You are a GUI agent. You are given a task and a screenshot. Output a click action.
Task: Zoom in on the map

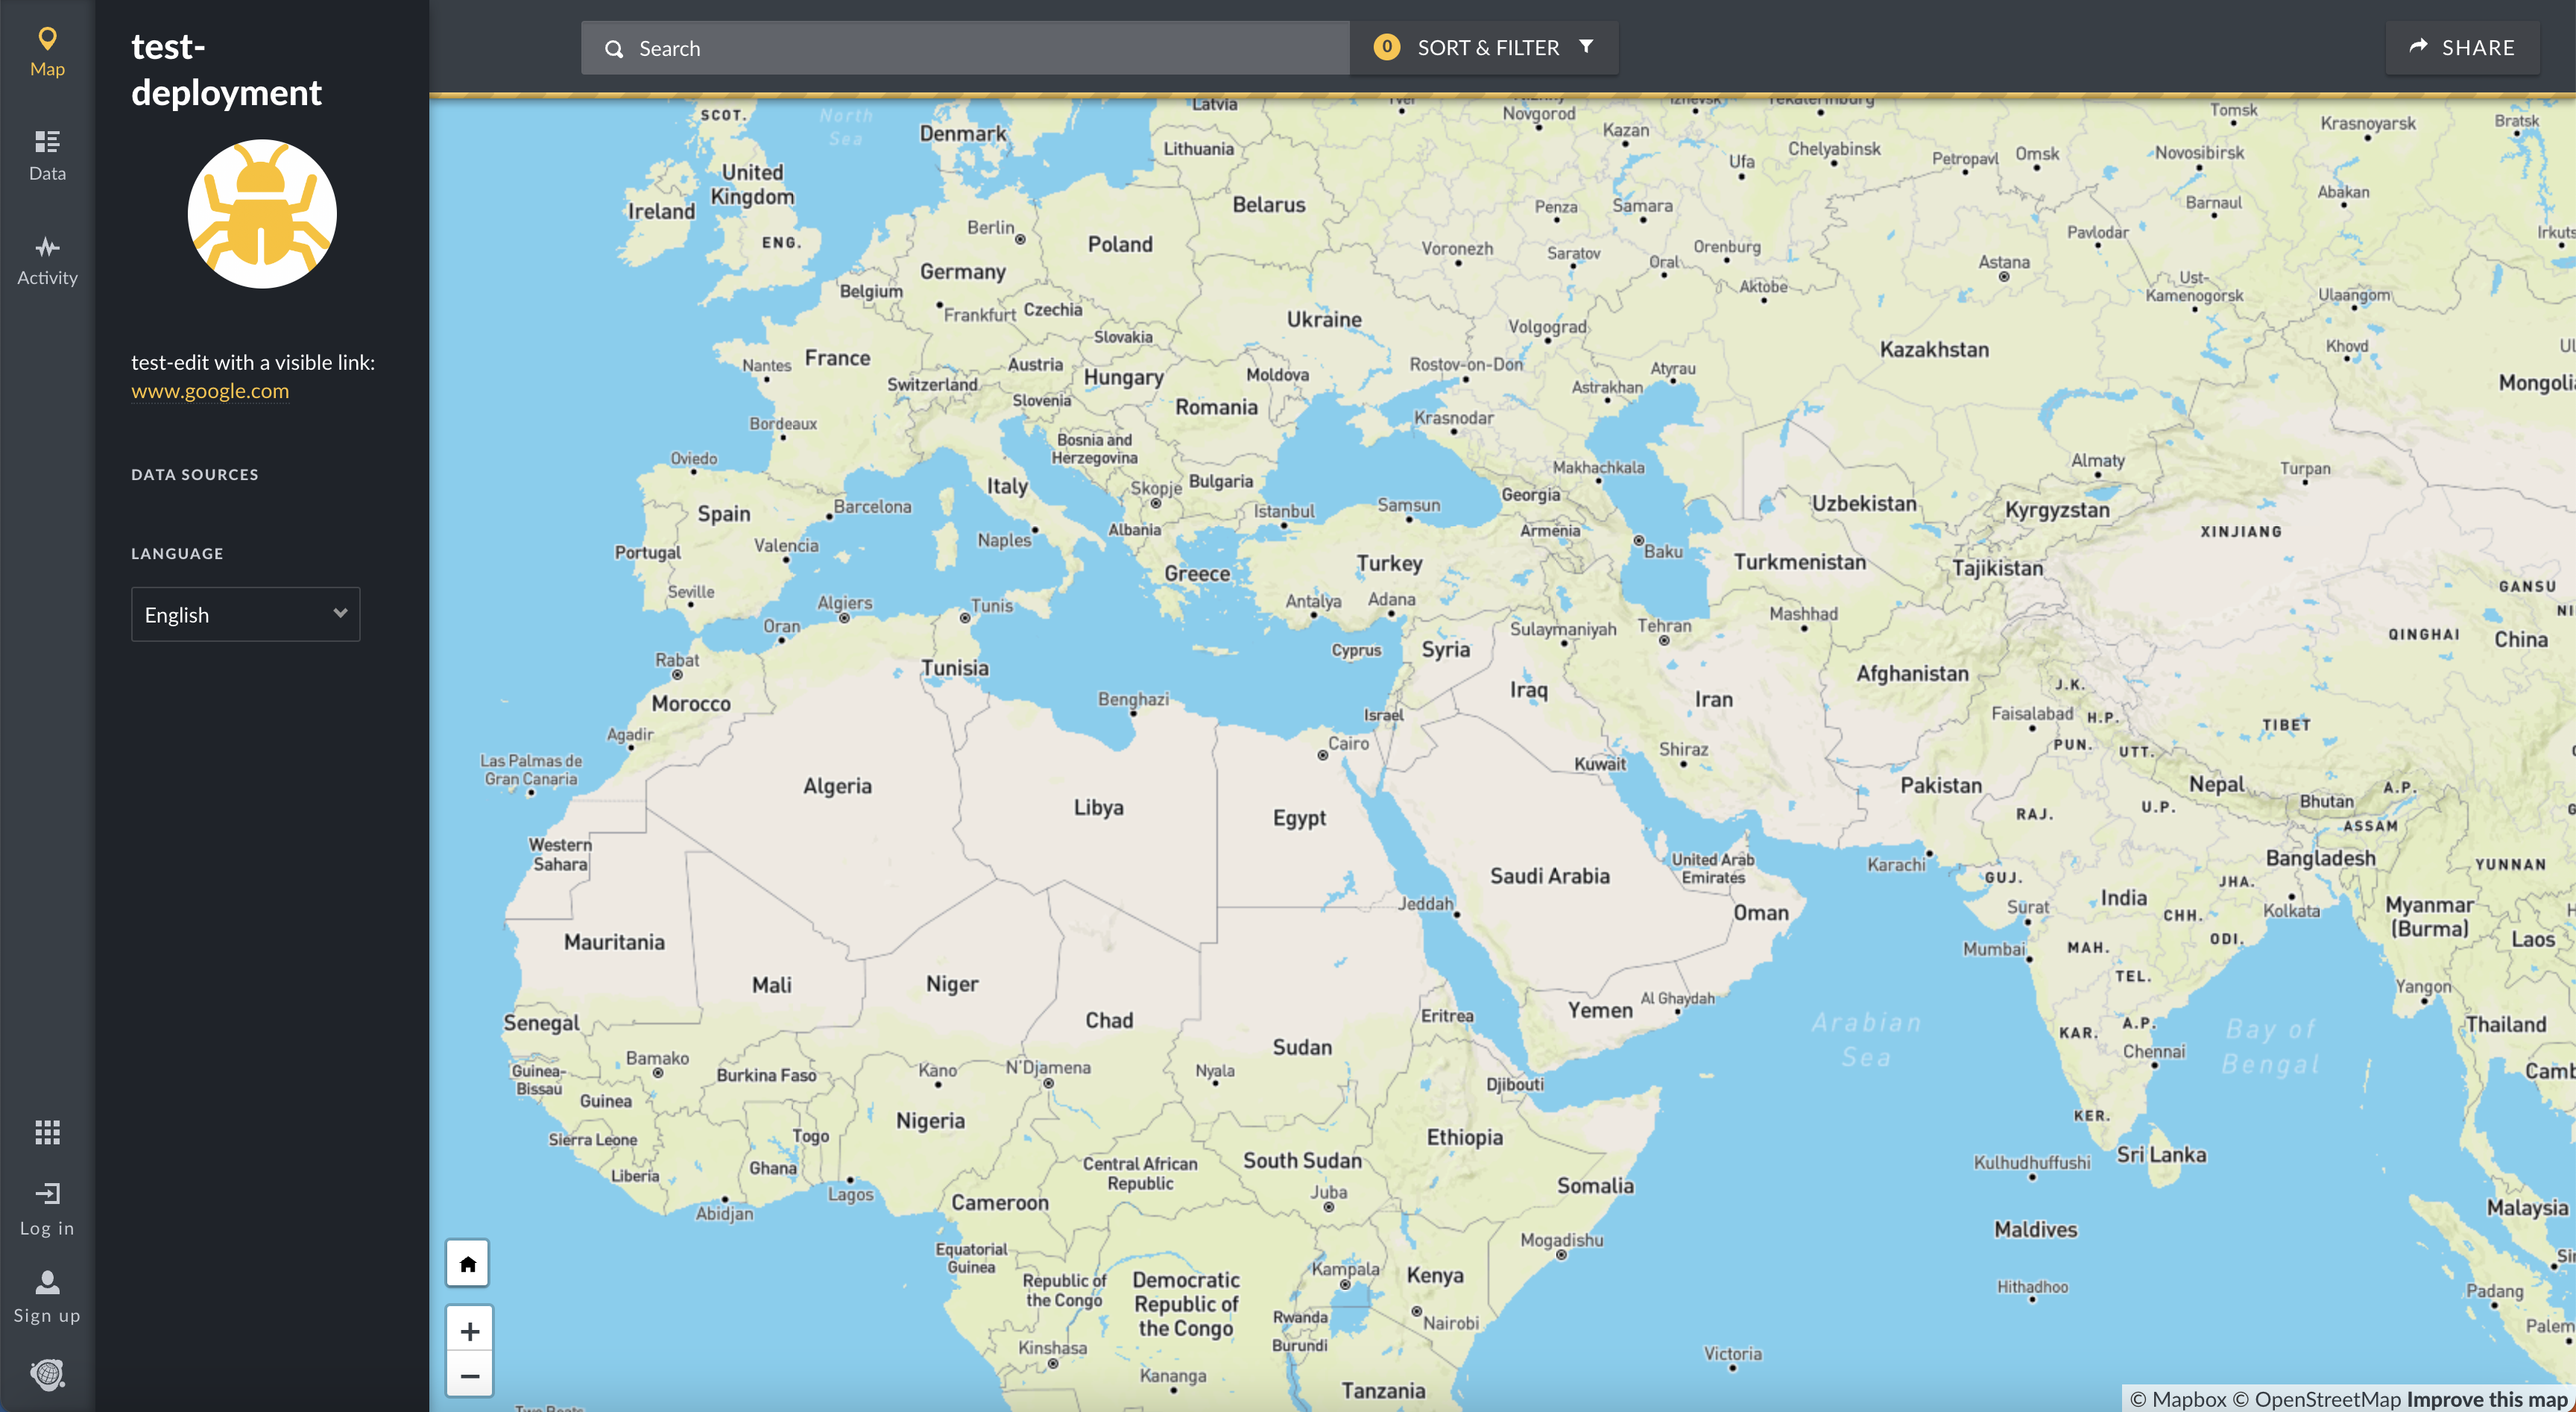(x=469, y=1331)
